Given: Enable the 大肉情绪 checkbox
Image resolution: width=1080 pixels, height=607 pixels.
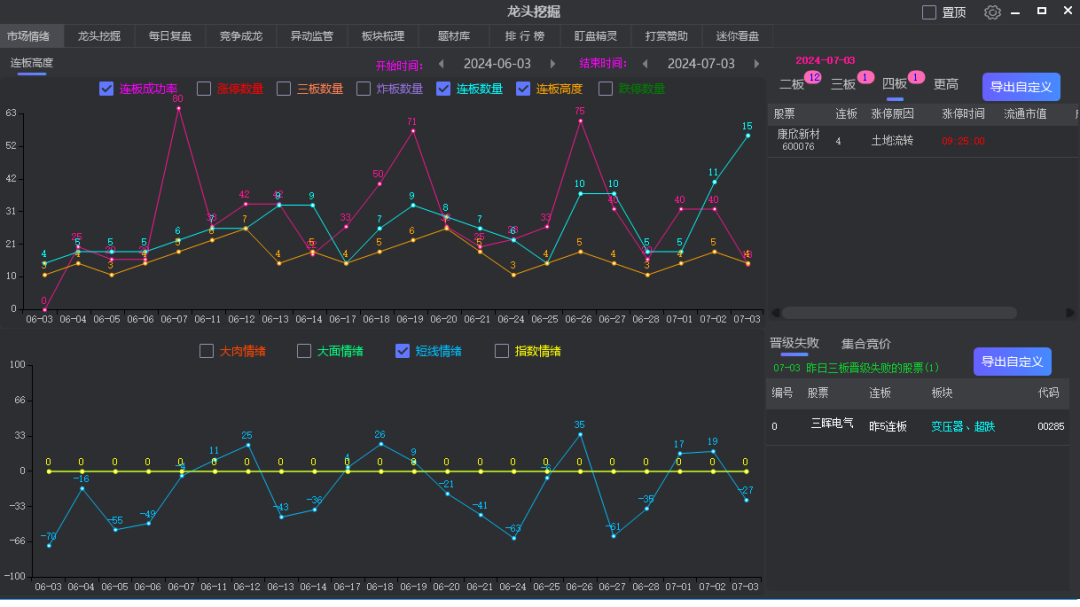Looking at the screenshot, I should [x=207, y=351].
